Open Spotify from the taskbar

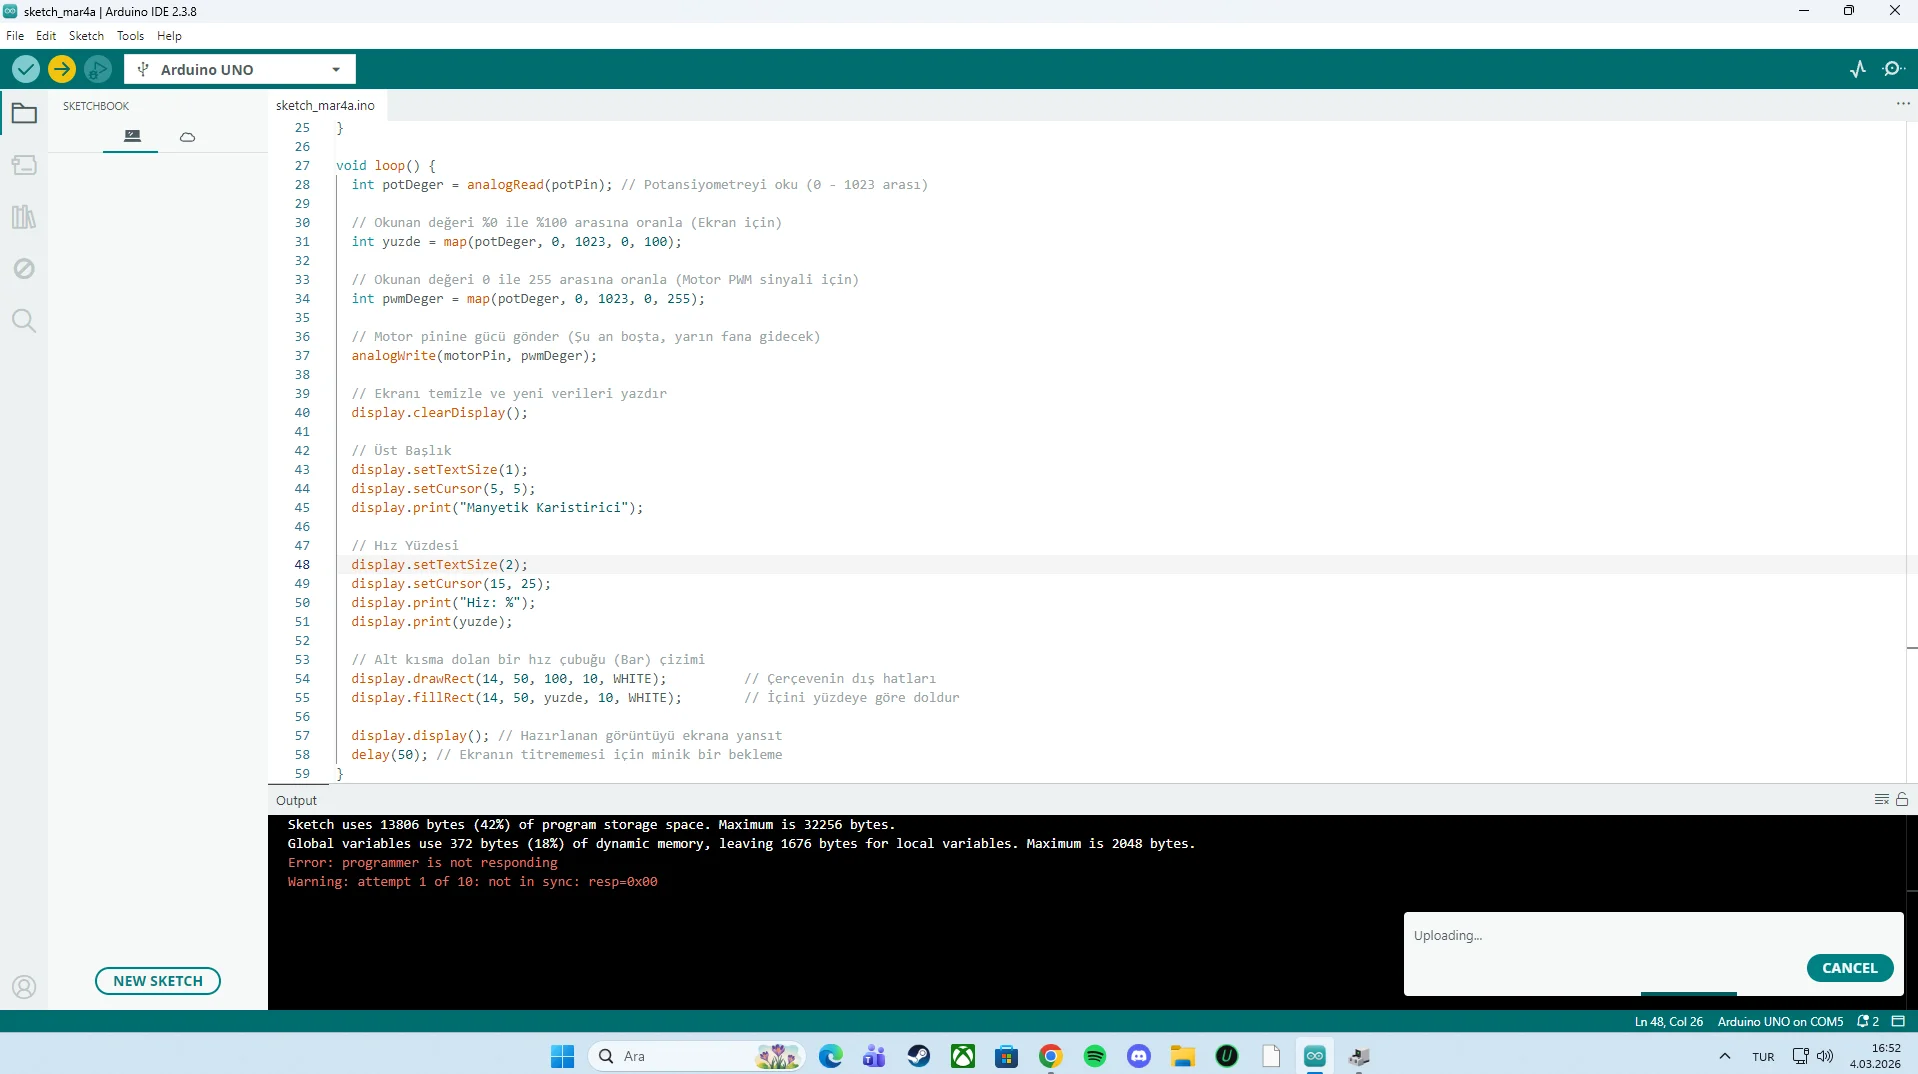tap(1095, 1056)
